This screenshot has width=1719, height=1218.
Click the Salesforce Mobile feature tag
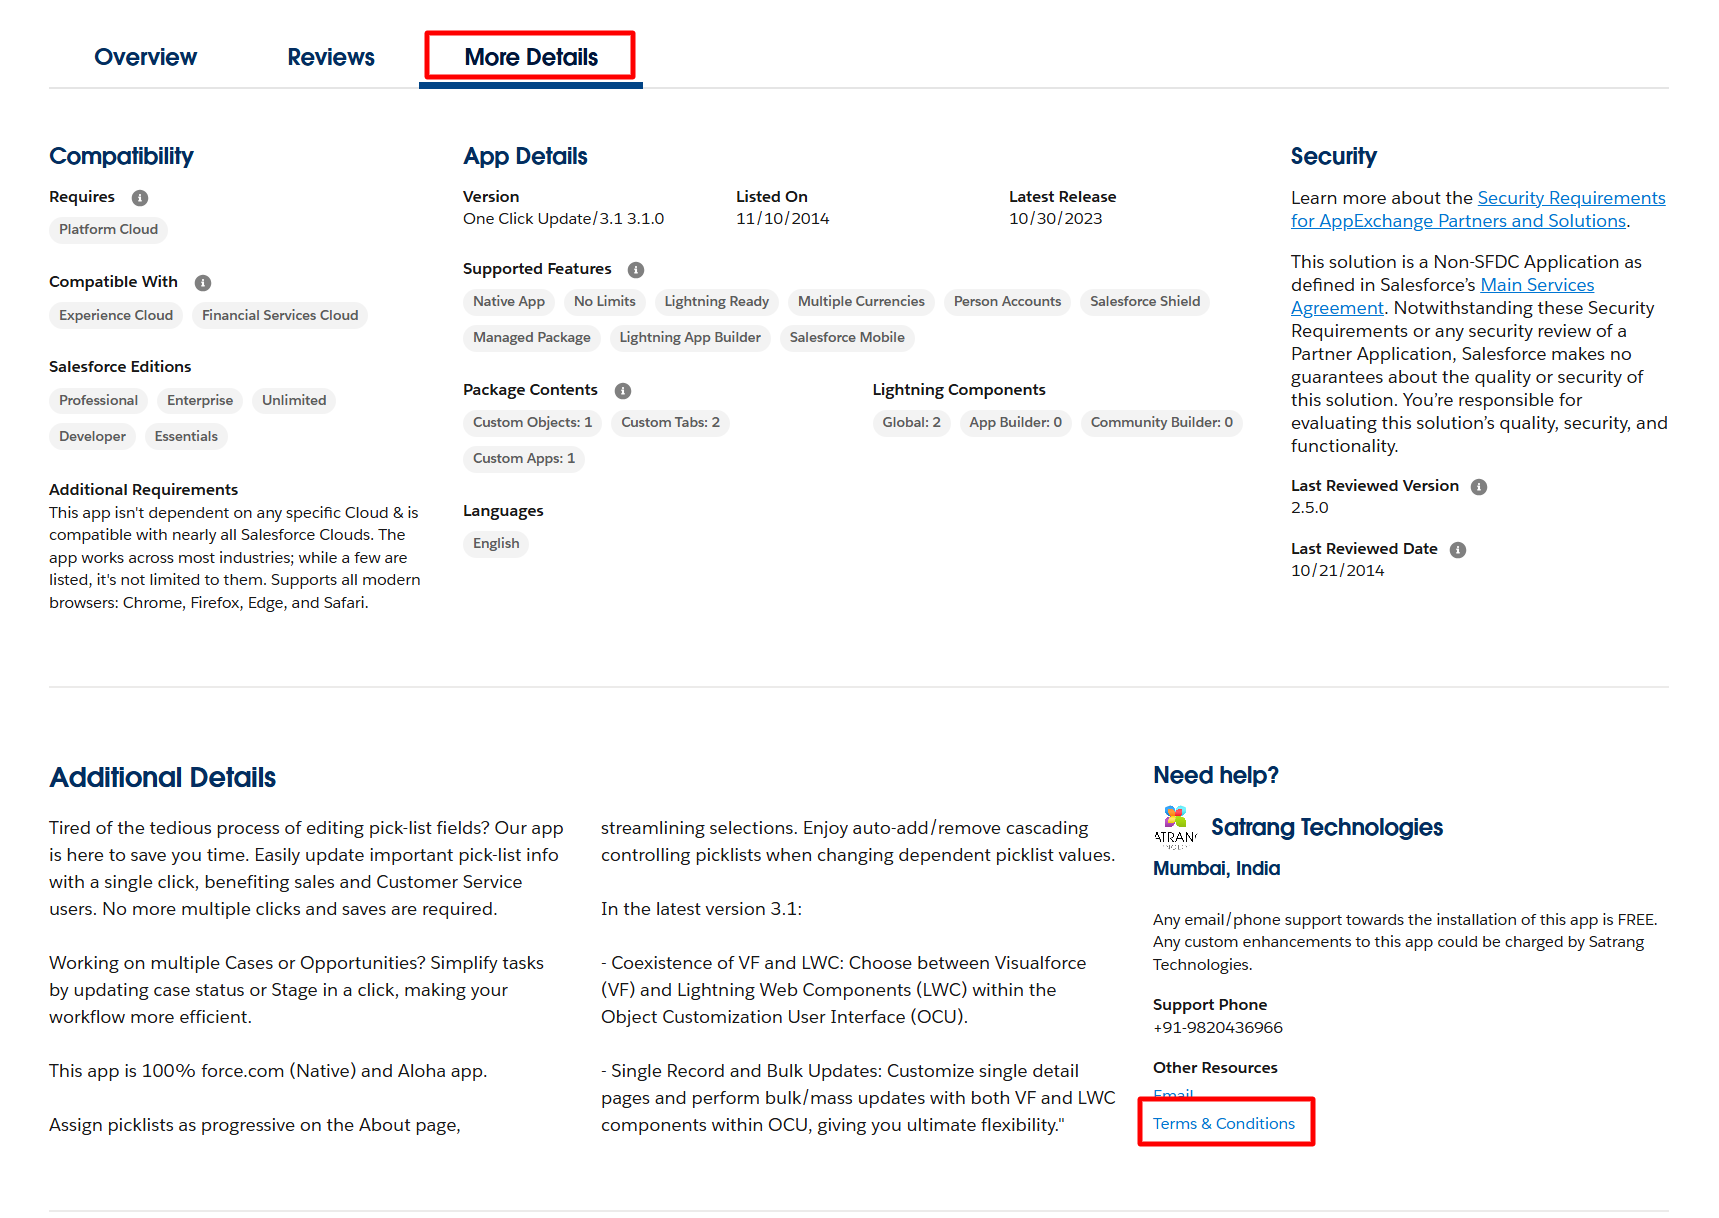pos(847,337)
